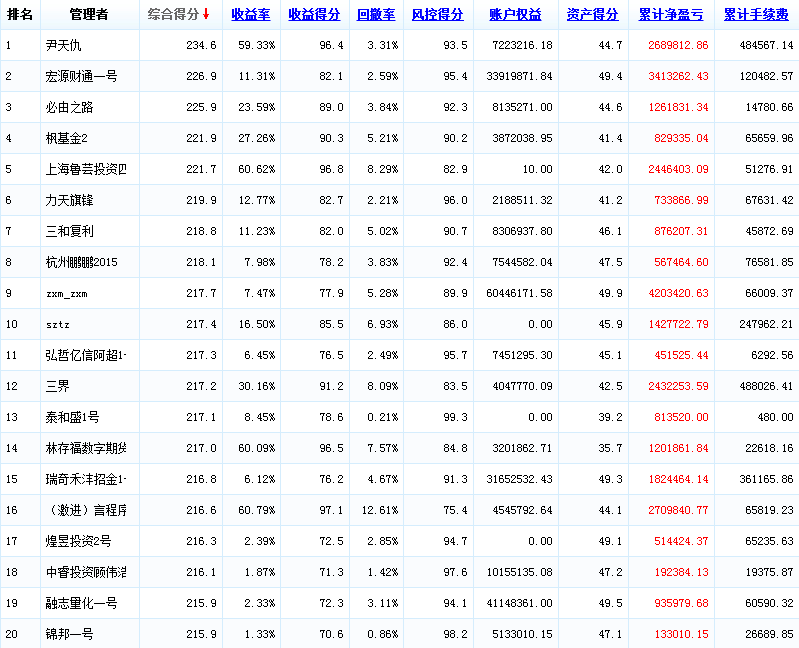Click the 排名 column header
Image resolution: width=799 pixels, height=648 pixels.
coord(20,14)
